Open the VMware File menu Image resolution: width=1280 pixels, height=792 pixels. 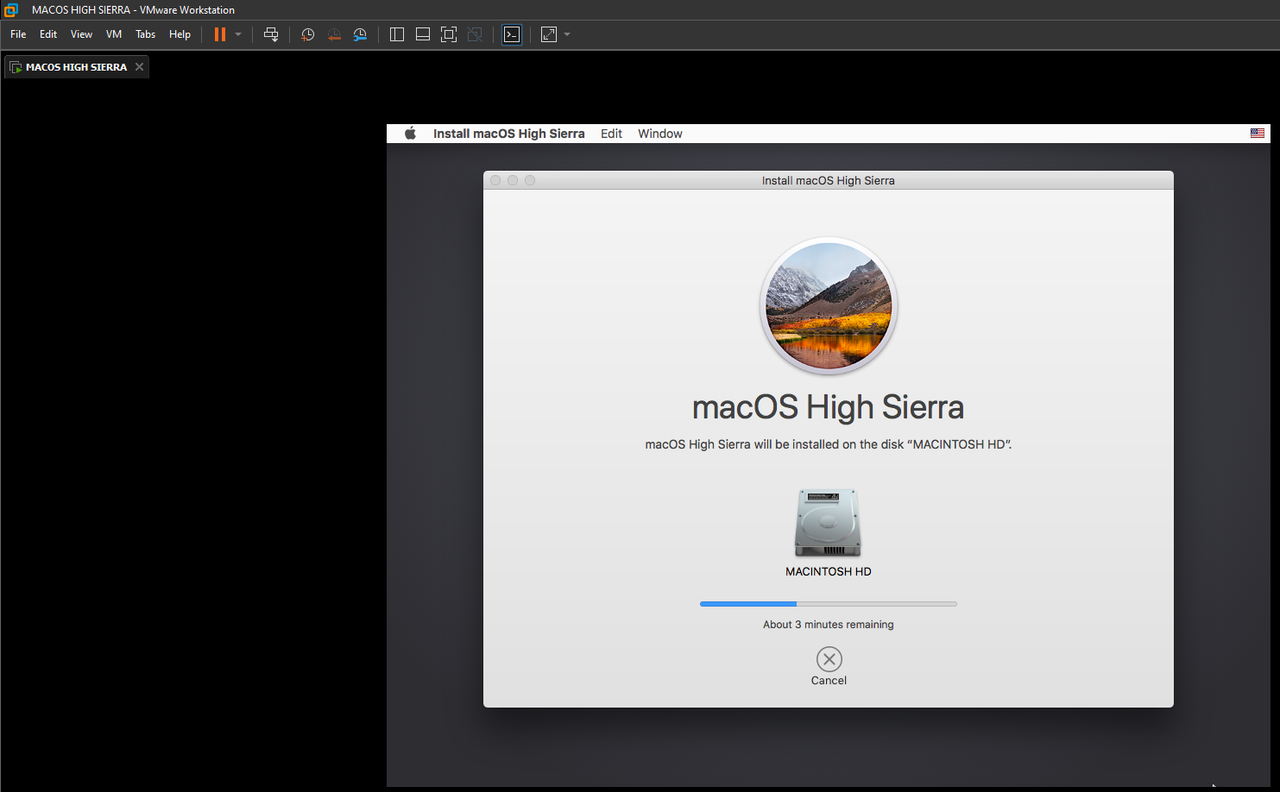point(18,34)
